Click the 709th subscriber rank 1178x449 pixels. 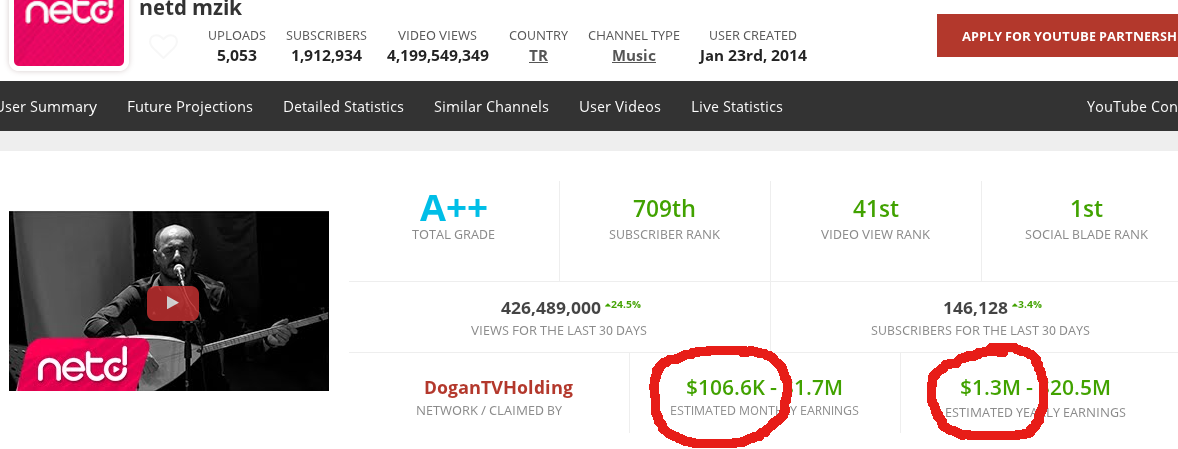point(664,208)
